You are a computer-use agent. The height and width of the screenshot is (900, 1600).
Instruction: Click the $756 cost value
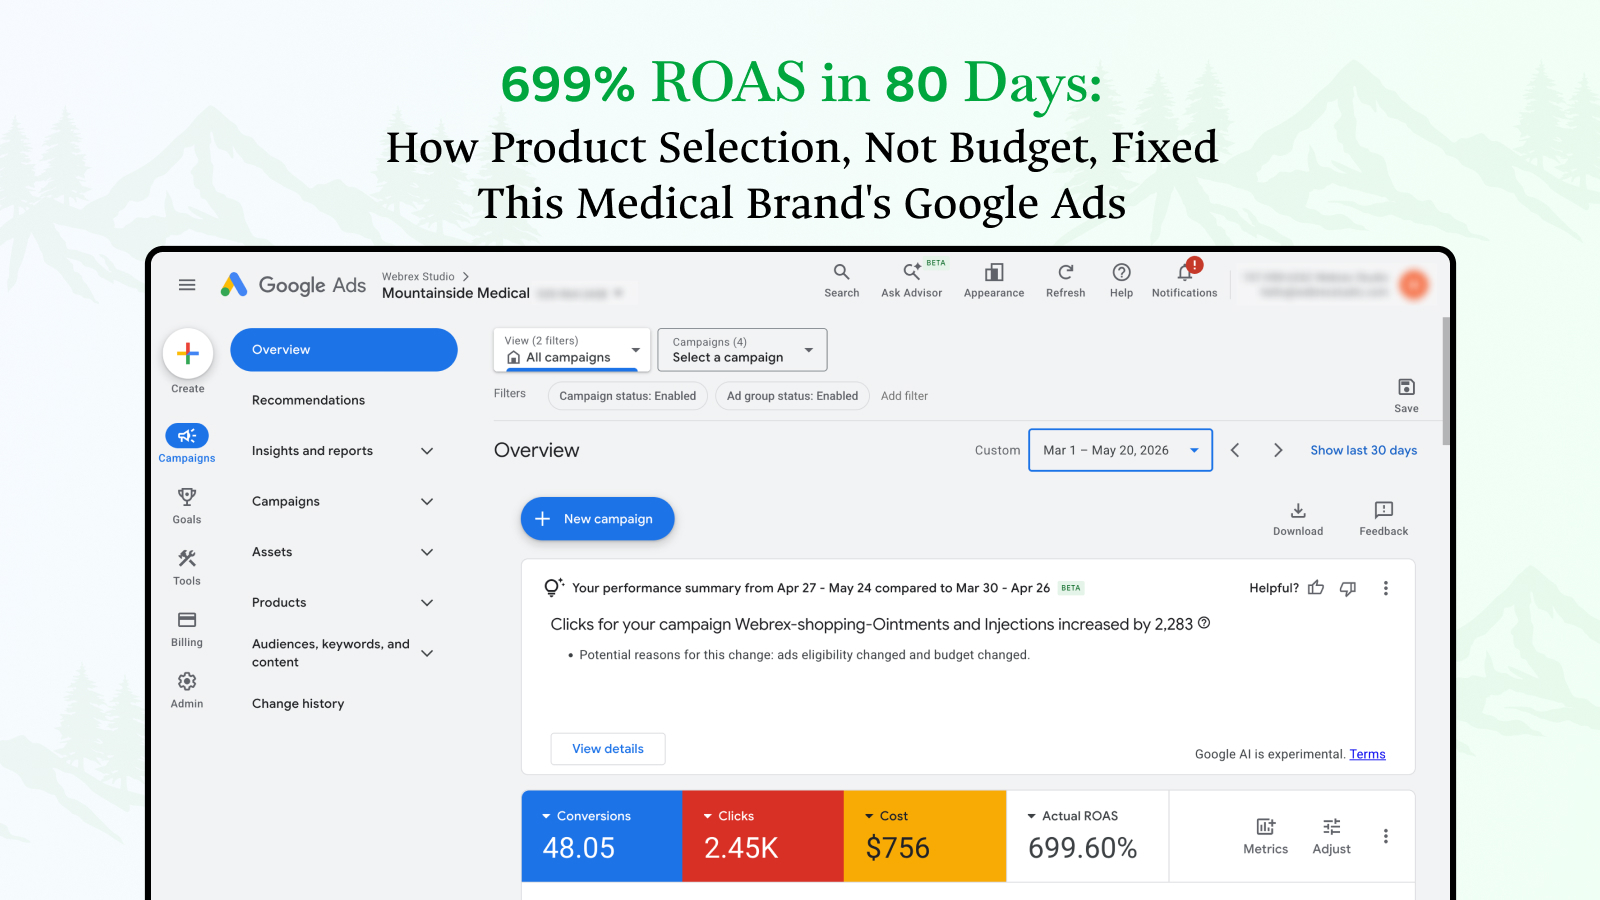898,848
